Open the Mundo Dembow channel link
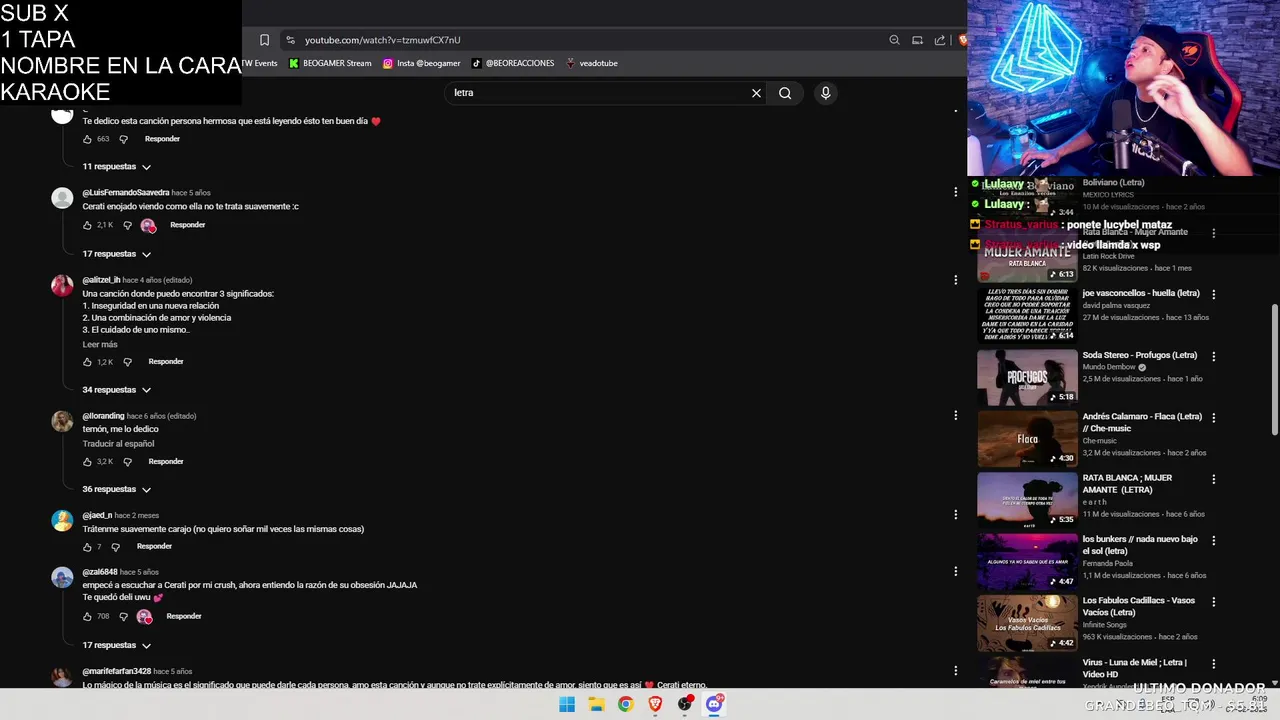Screen dimensions: 1280x720 1109,367
